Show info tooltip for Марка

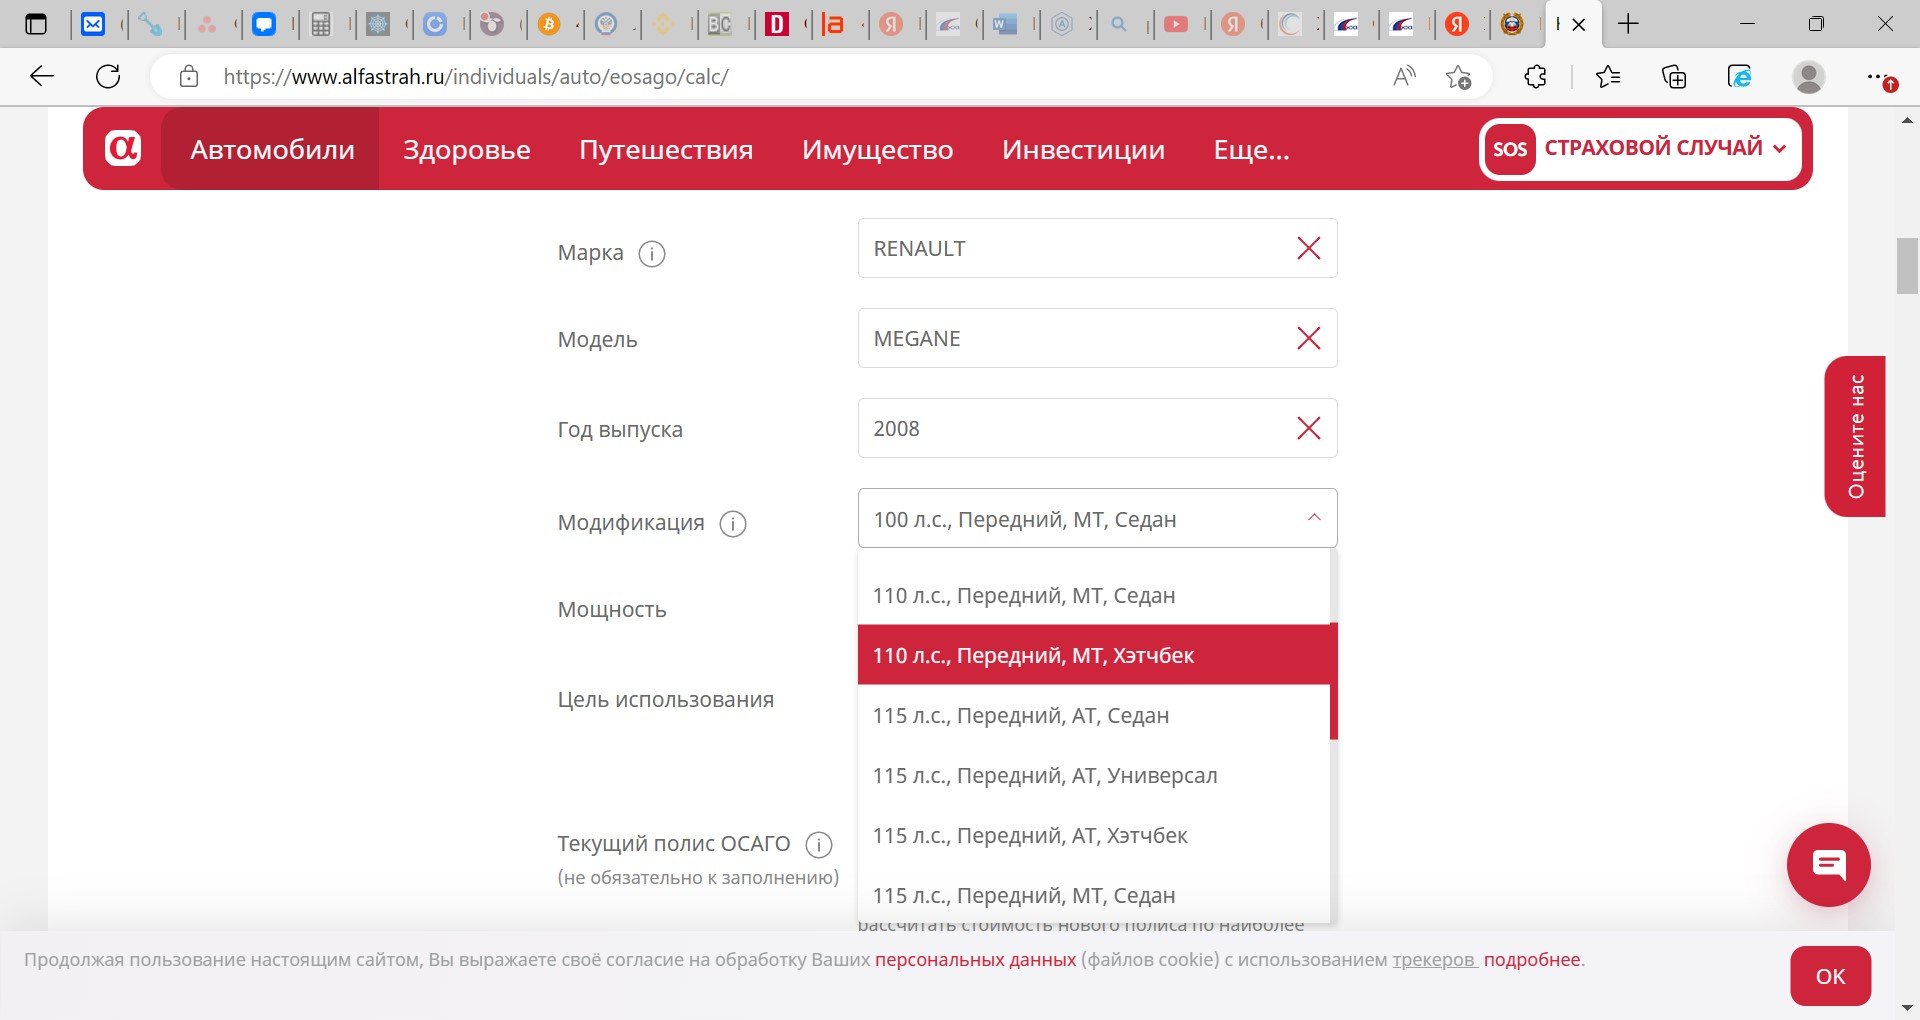click(652, 254)
